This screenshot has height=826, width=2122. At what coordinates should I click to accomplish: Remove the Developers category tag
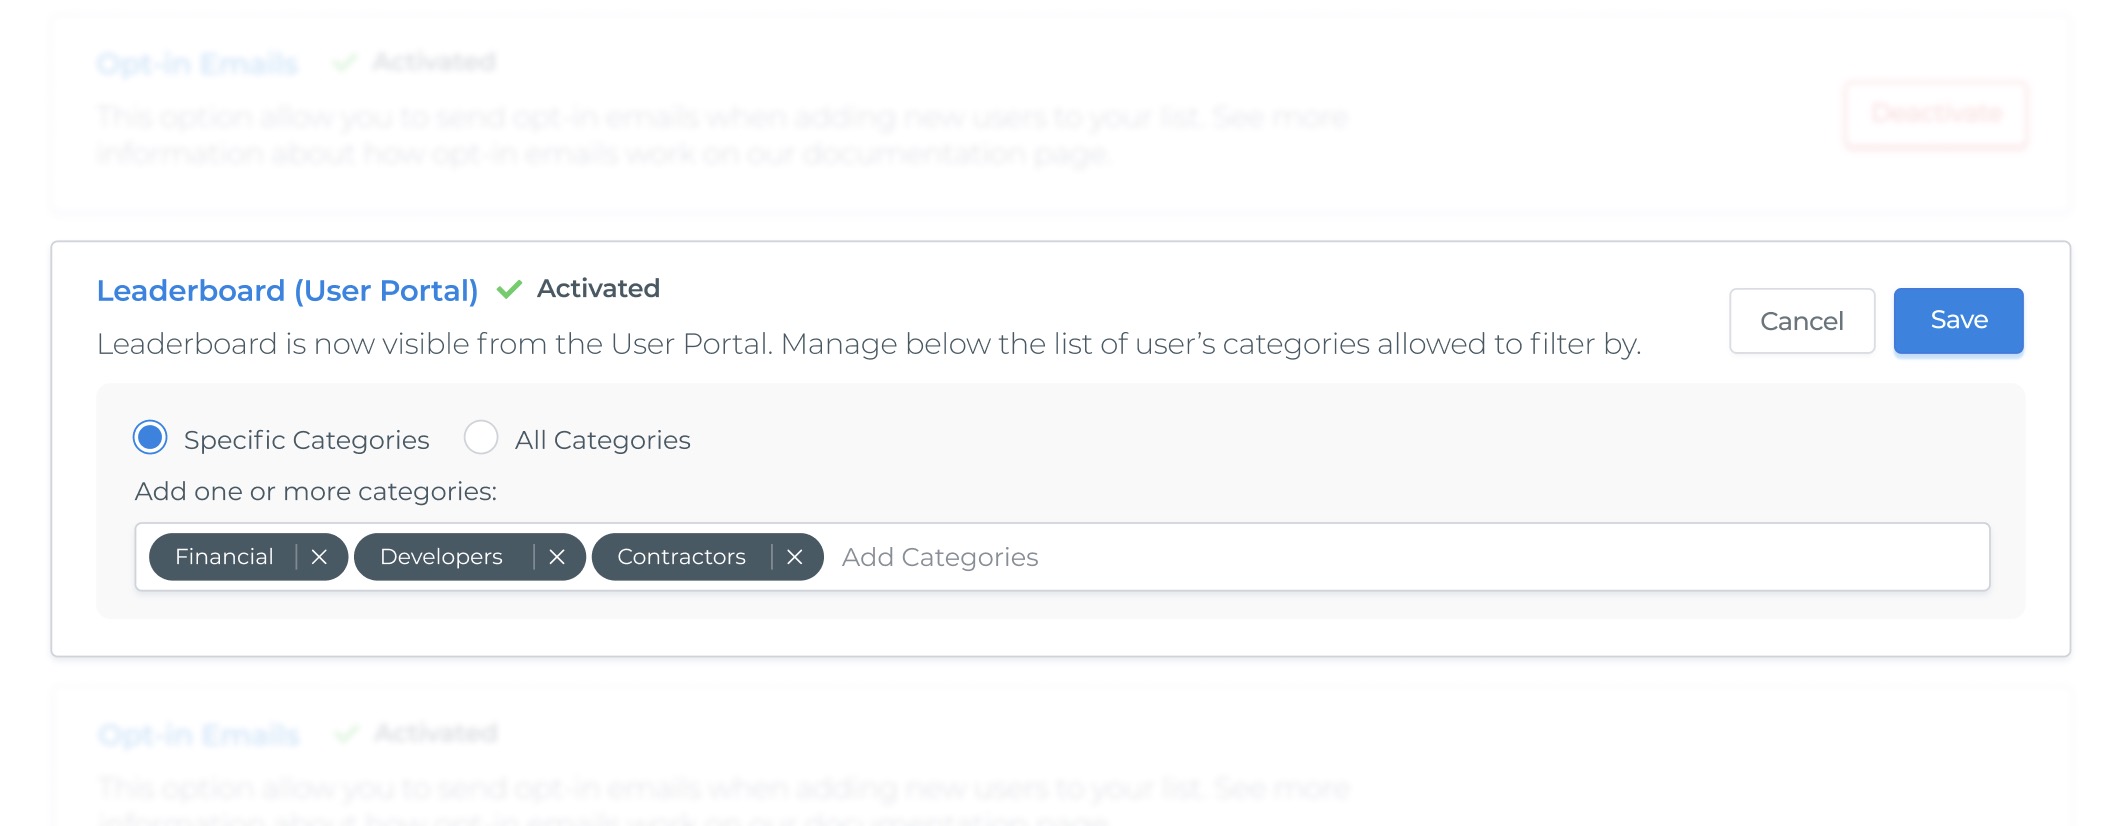point(557,557)
